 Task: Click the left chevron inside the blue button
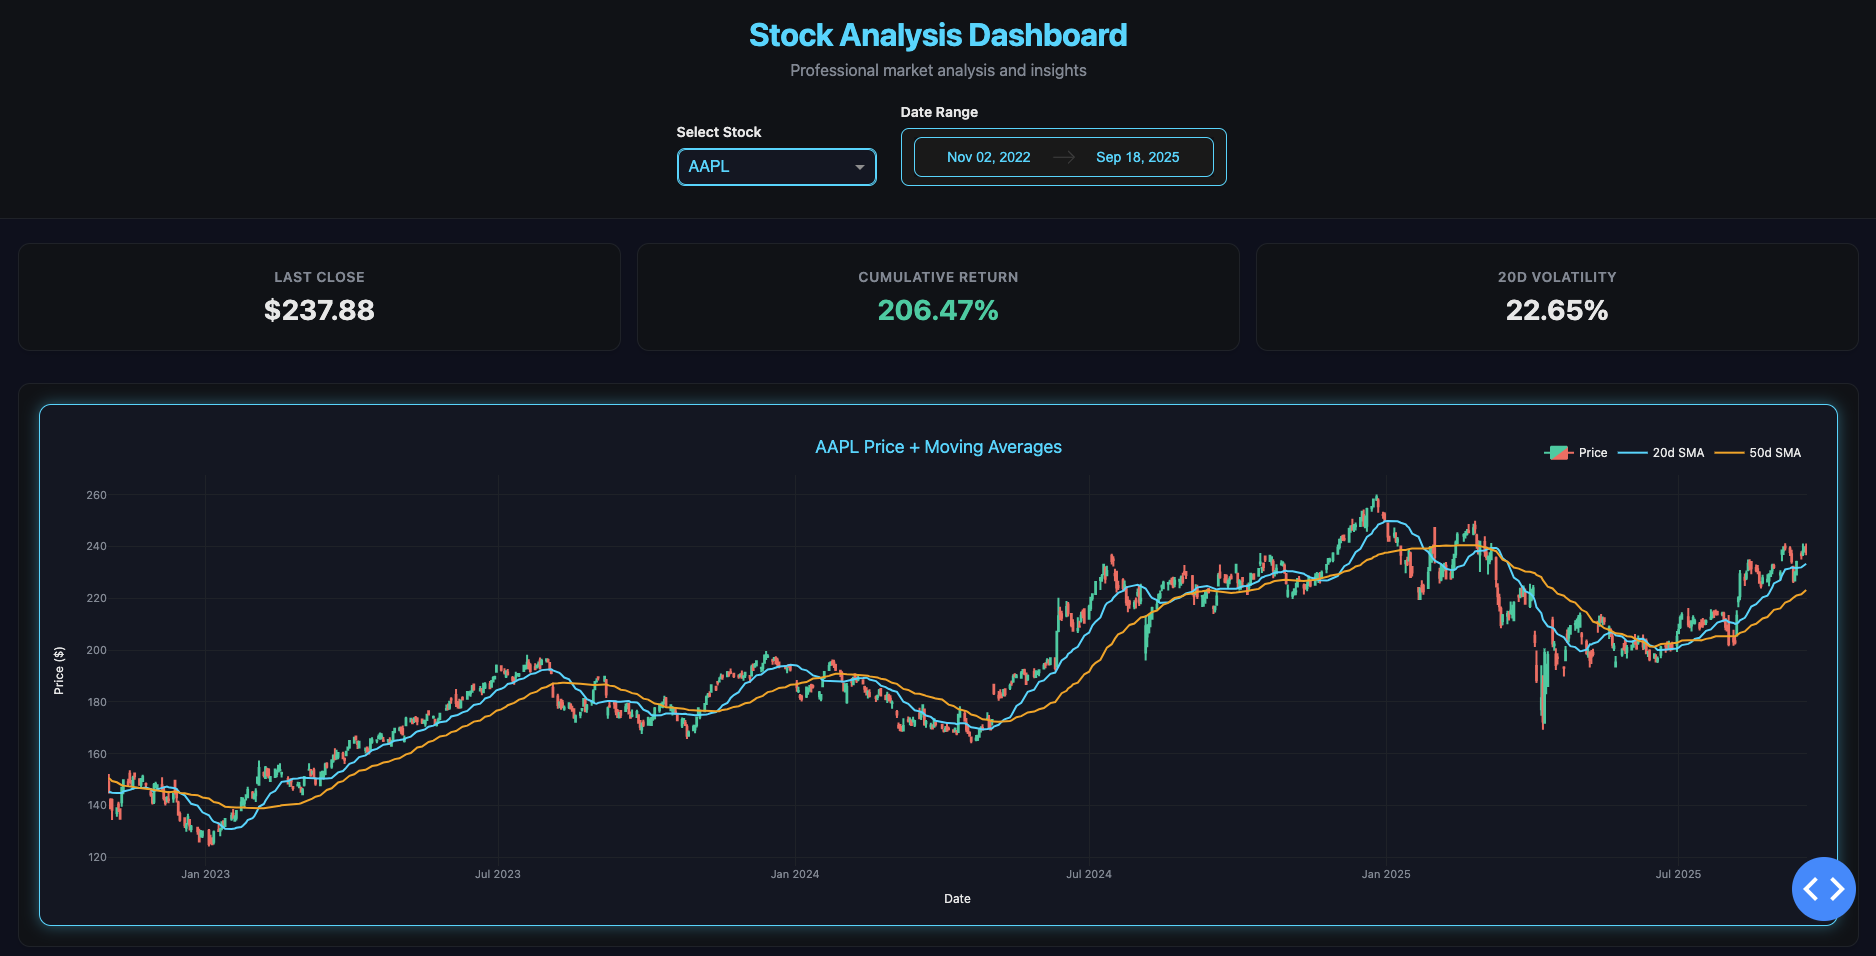[x=1812, y=888]
